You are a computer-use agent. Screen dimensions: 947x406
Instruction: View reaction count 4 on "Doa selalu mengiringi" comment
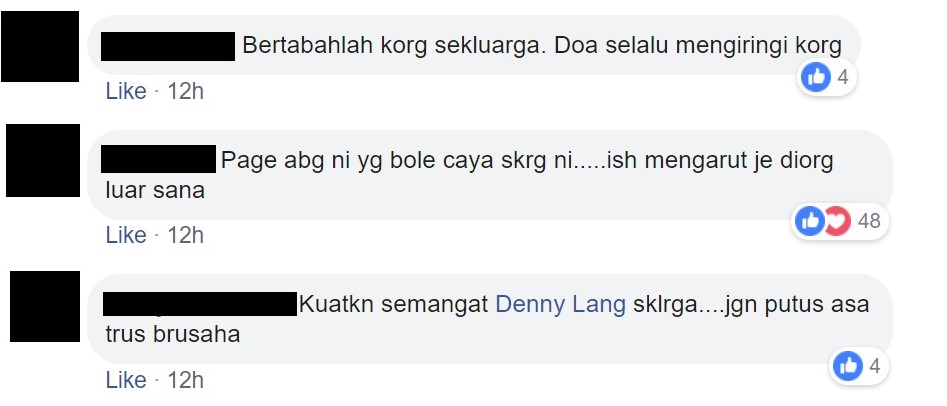843,77
